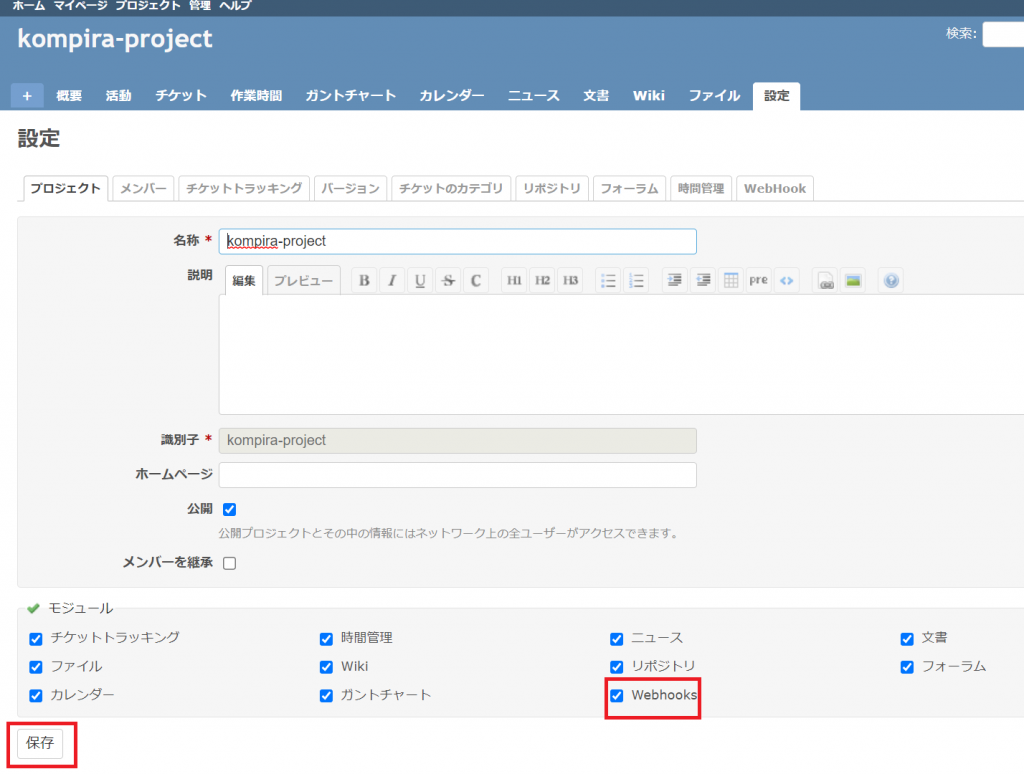Insert preformatted text with the pre icon
The height and width of the screenshot is (774, 1024).
(x=758, y=280)
